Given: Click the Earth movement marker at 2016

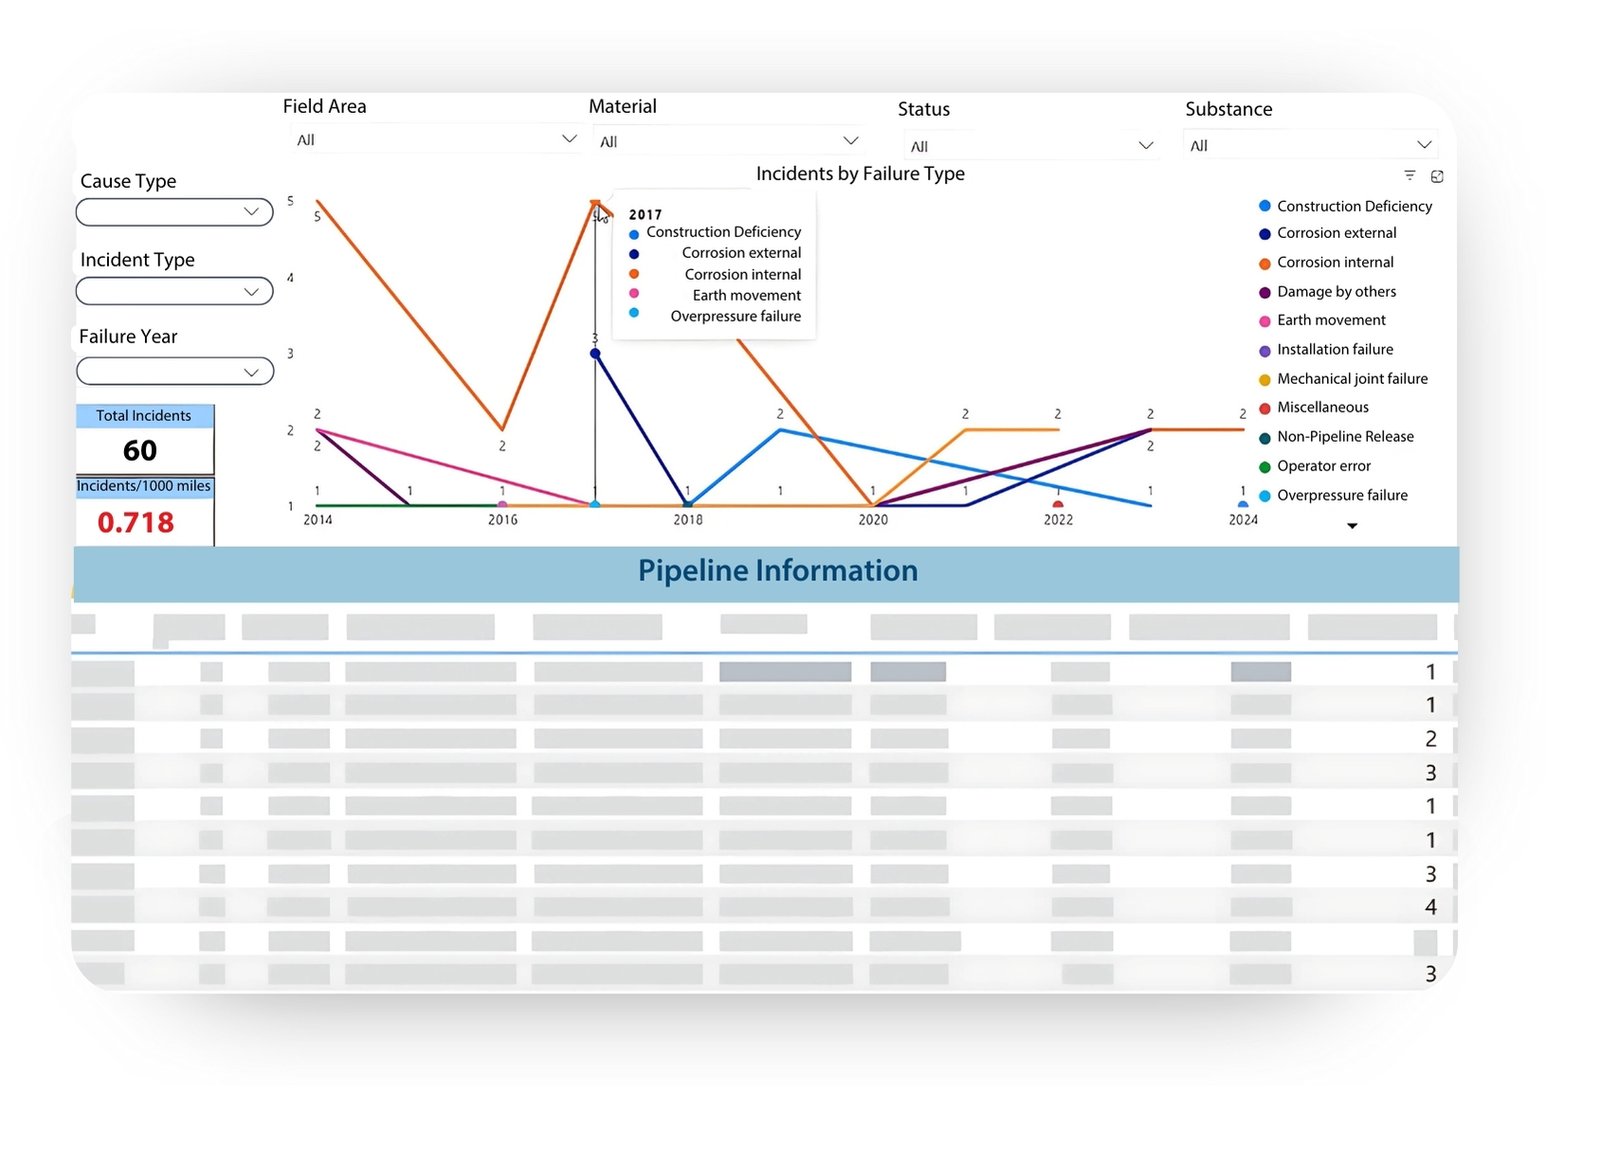Looking at the screenshot, I should 502,505.
